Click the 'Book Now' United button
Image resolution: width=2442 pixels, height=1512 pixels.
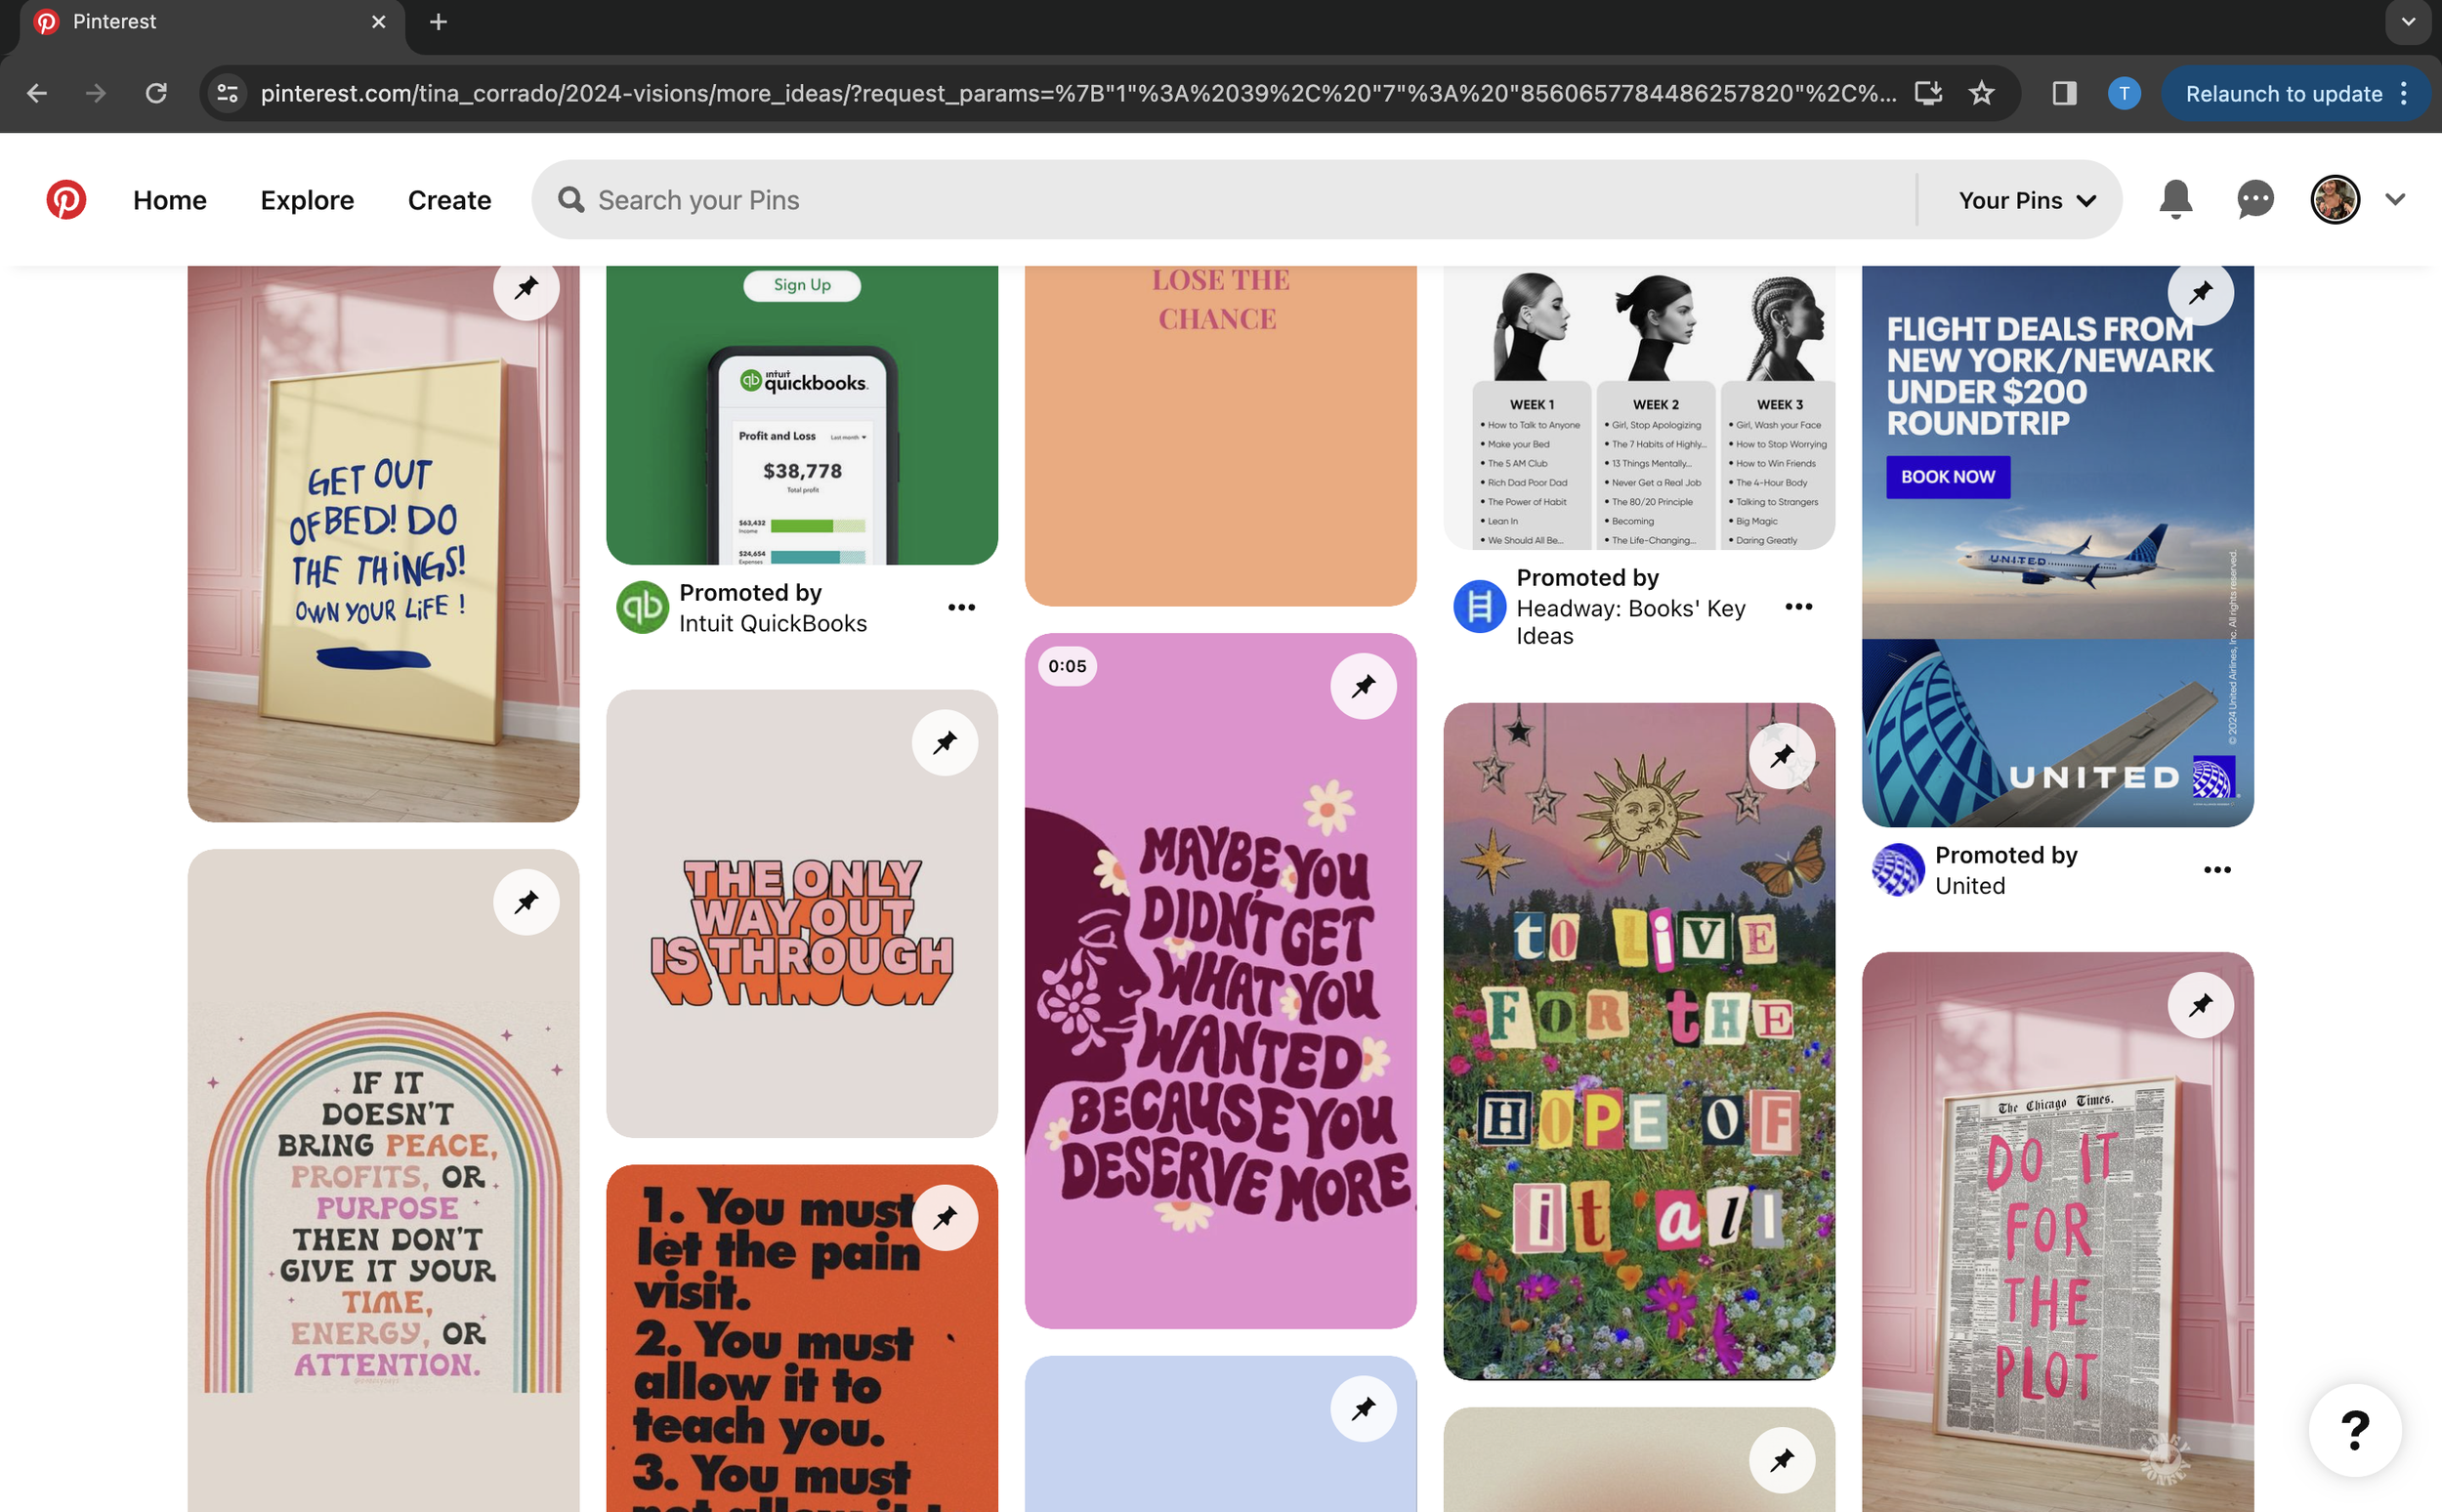[x=1947, y=477]
